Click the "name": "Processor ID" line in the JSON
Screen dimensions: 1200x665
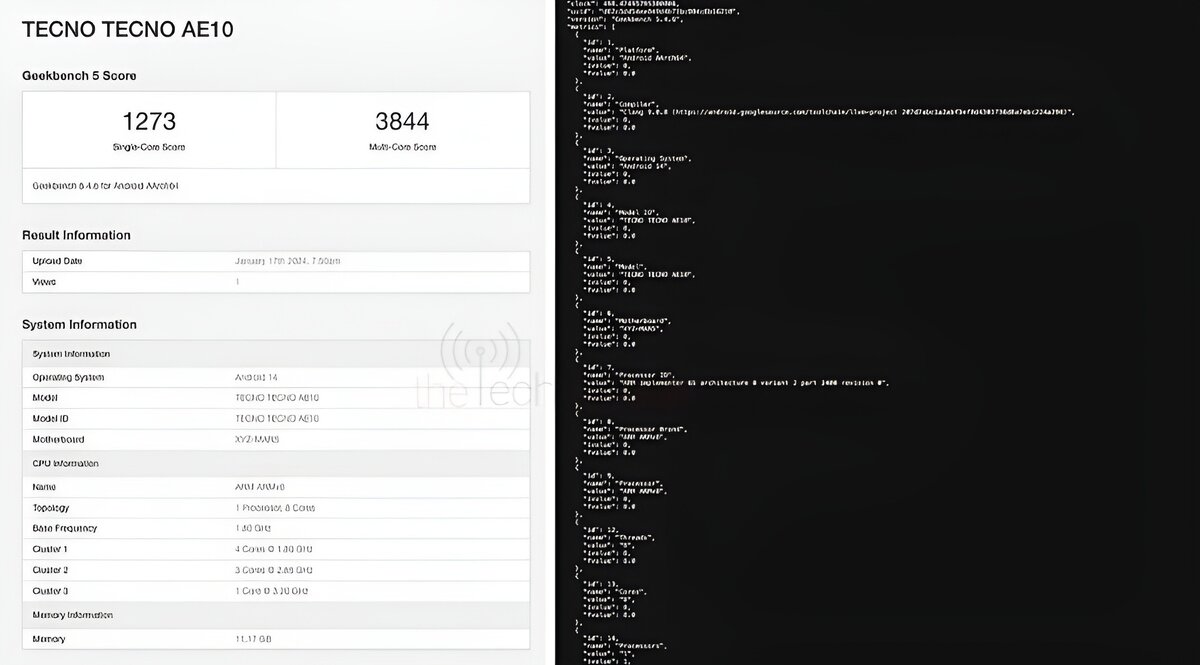tap(629, 374)
